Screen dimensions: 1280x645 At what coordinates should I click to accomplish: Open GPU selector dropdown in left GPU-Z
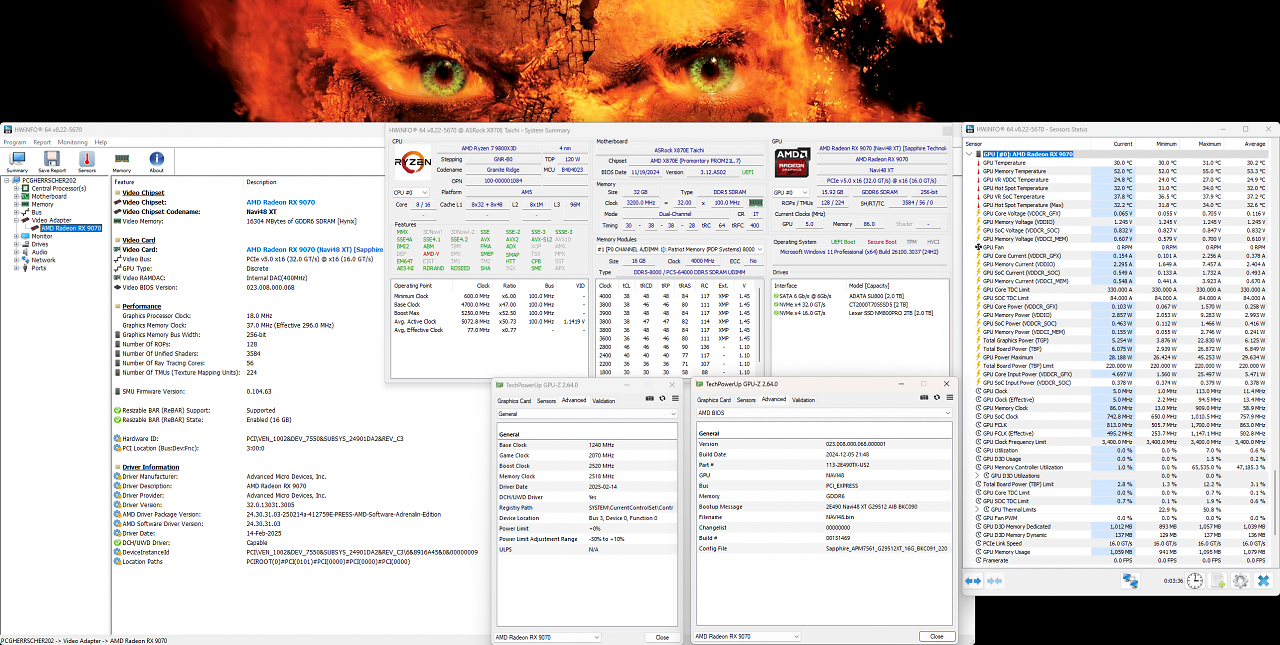pos(548,636)
